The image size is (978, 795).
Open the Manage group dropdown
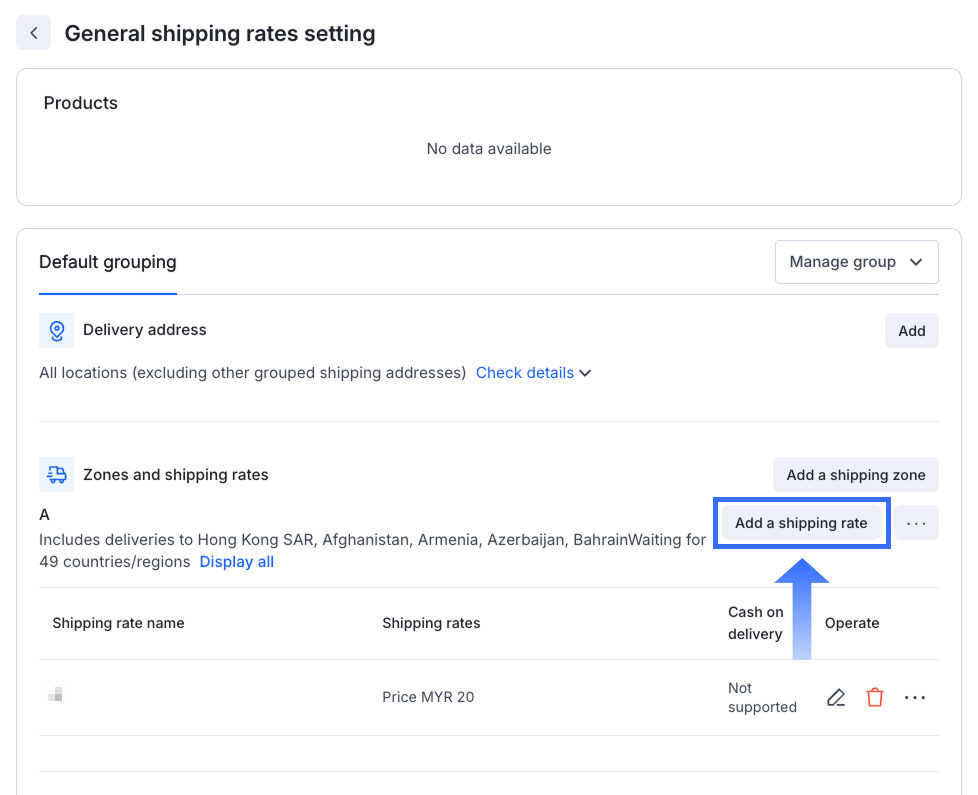856,262
